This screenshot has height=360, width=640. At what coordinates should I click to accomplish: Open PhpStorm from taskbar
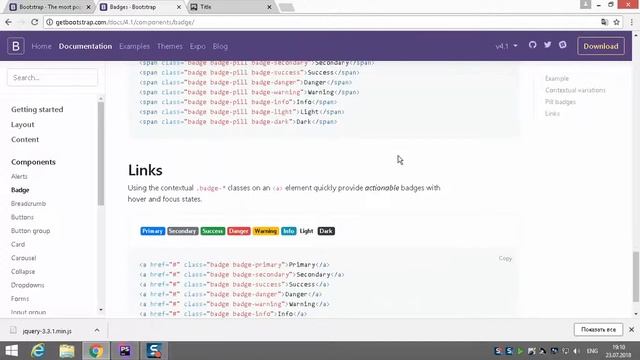click(x=125, y=351)
